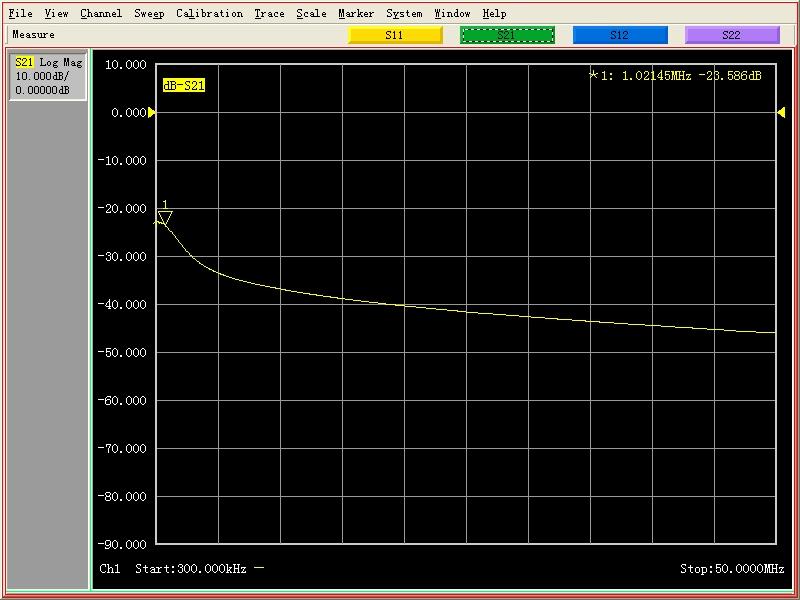Select the S11 measurement button

pos(395,35)
